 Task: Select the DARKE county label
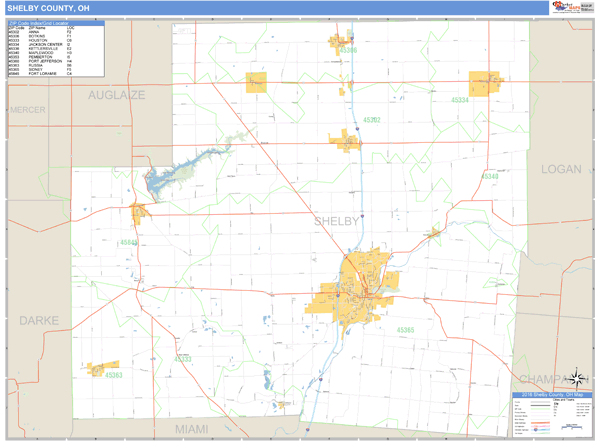pos(38,320)
